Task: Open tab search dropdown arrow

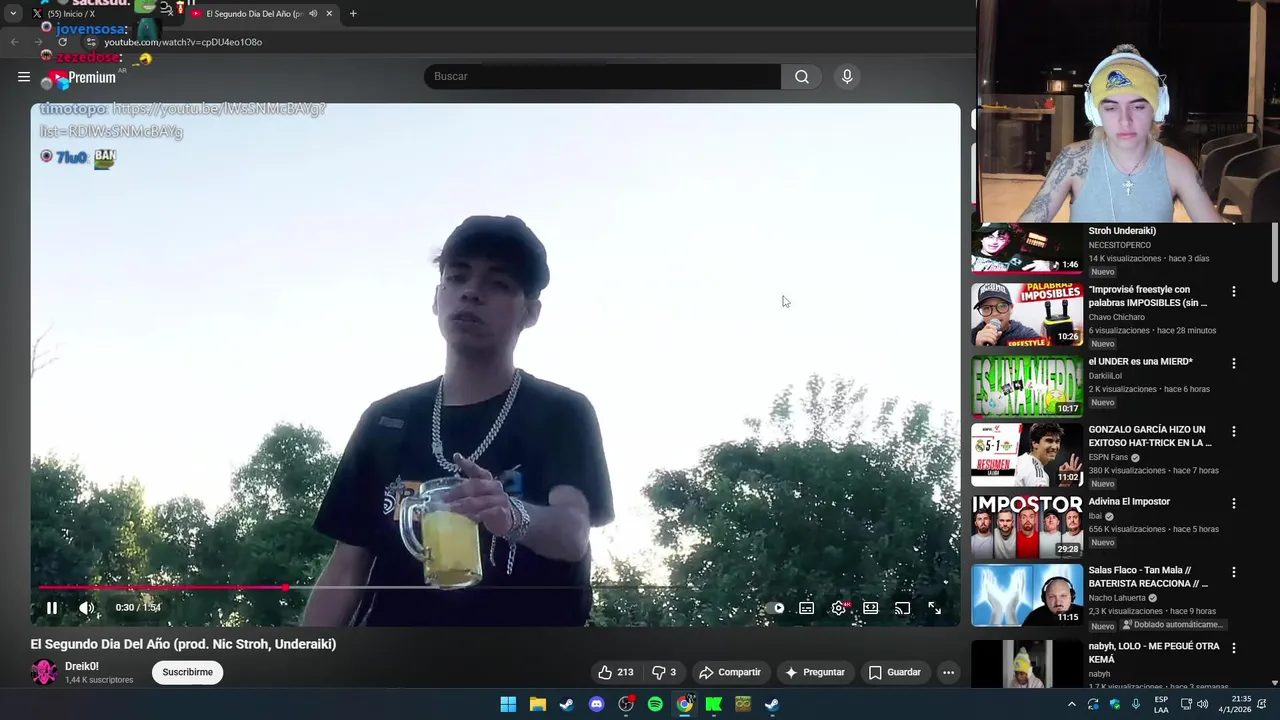Action: click(13, 13)
